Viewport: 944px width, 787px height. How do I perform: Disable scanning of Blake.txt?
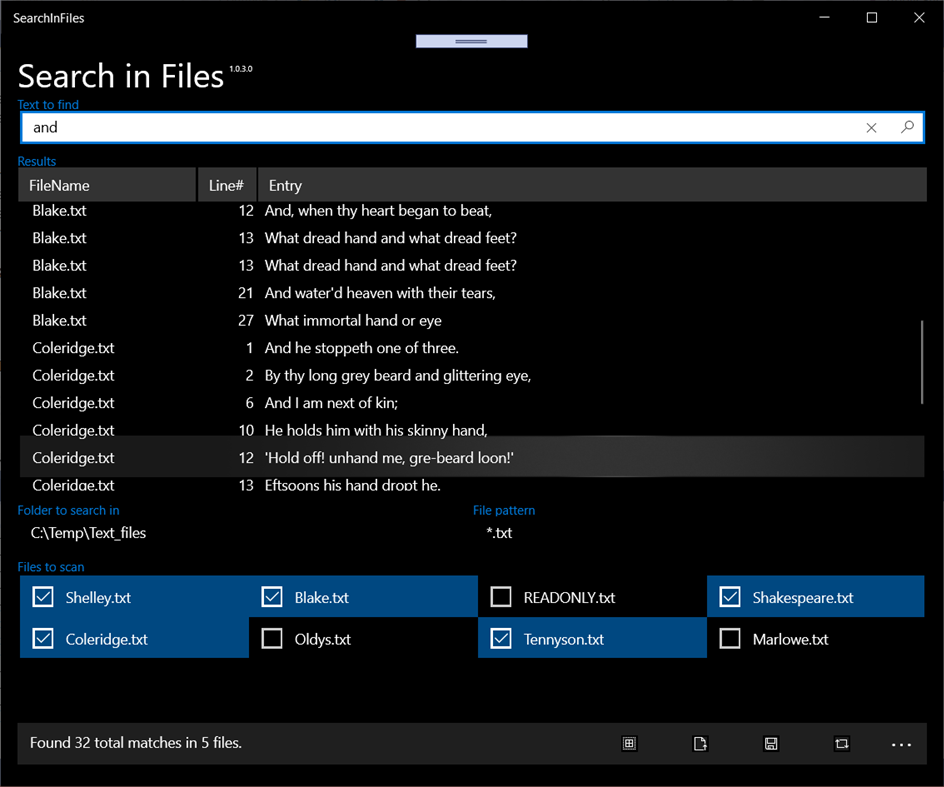click(271, 596)
